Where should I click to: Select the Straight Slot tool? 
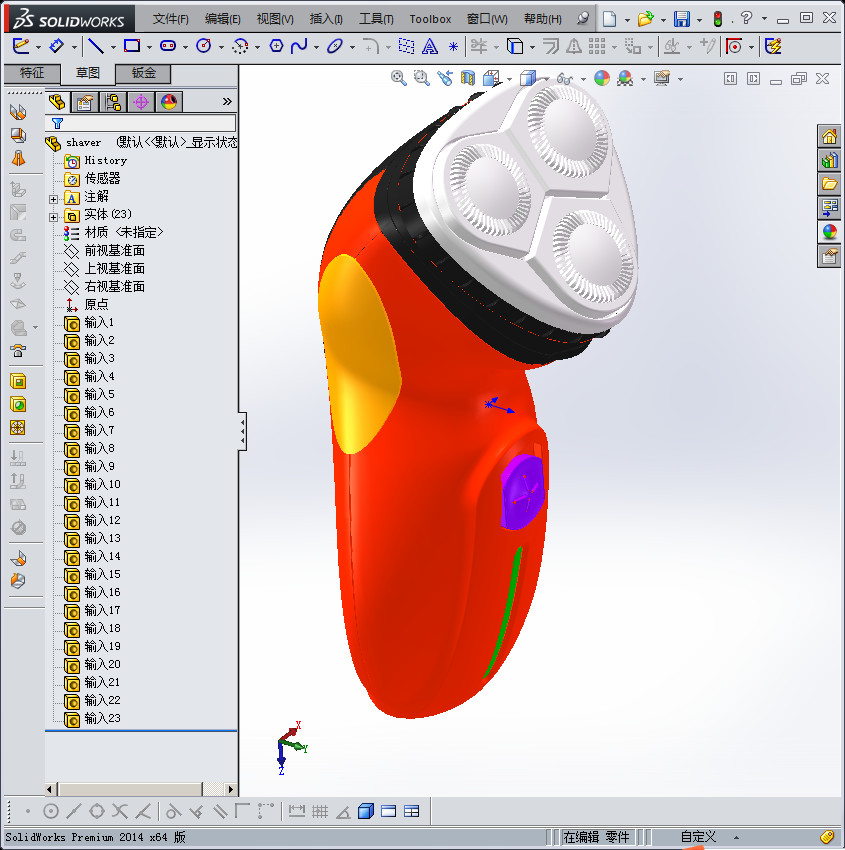click(167, 46)
